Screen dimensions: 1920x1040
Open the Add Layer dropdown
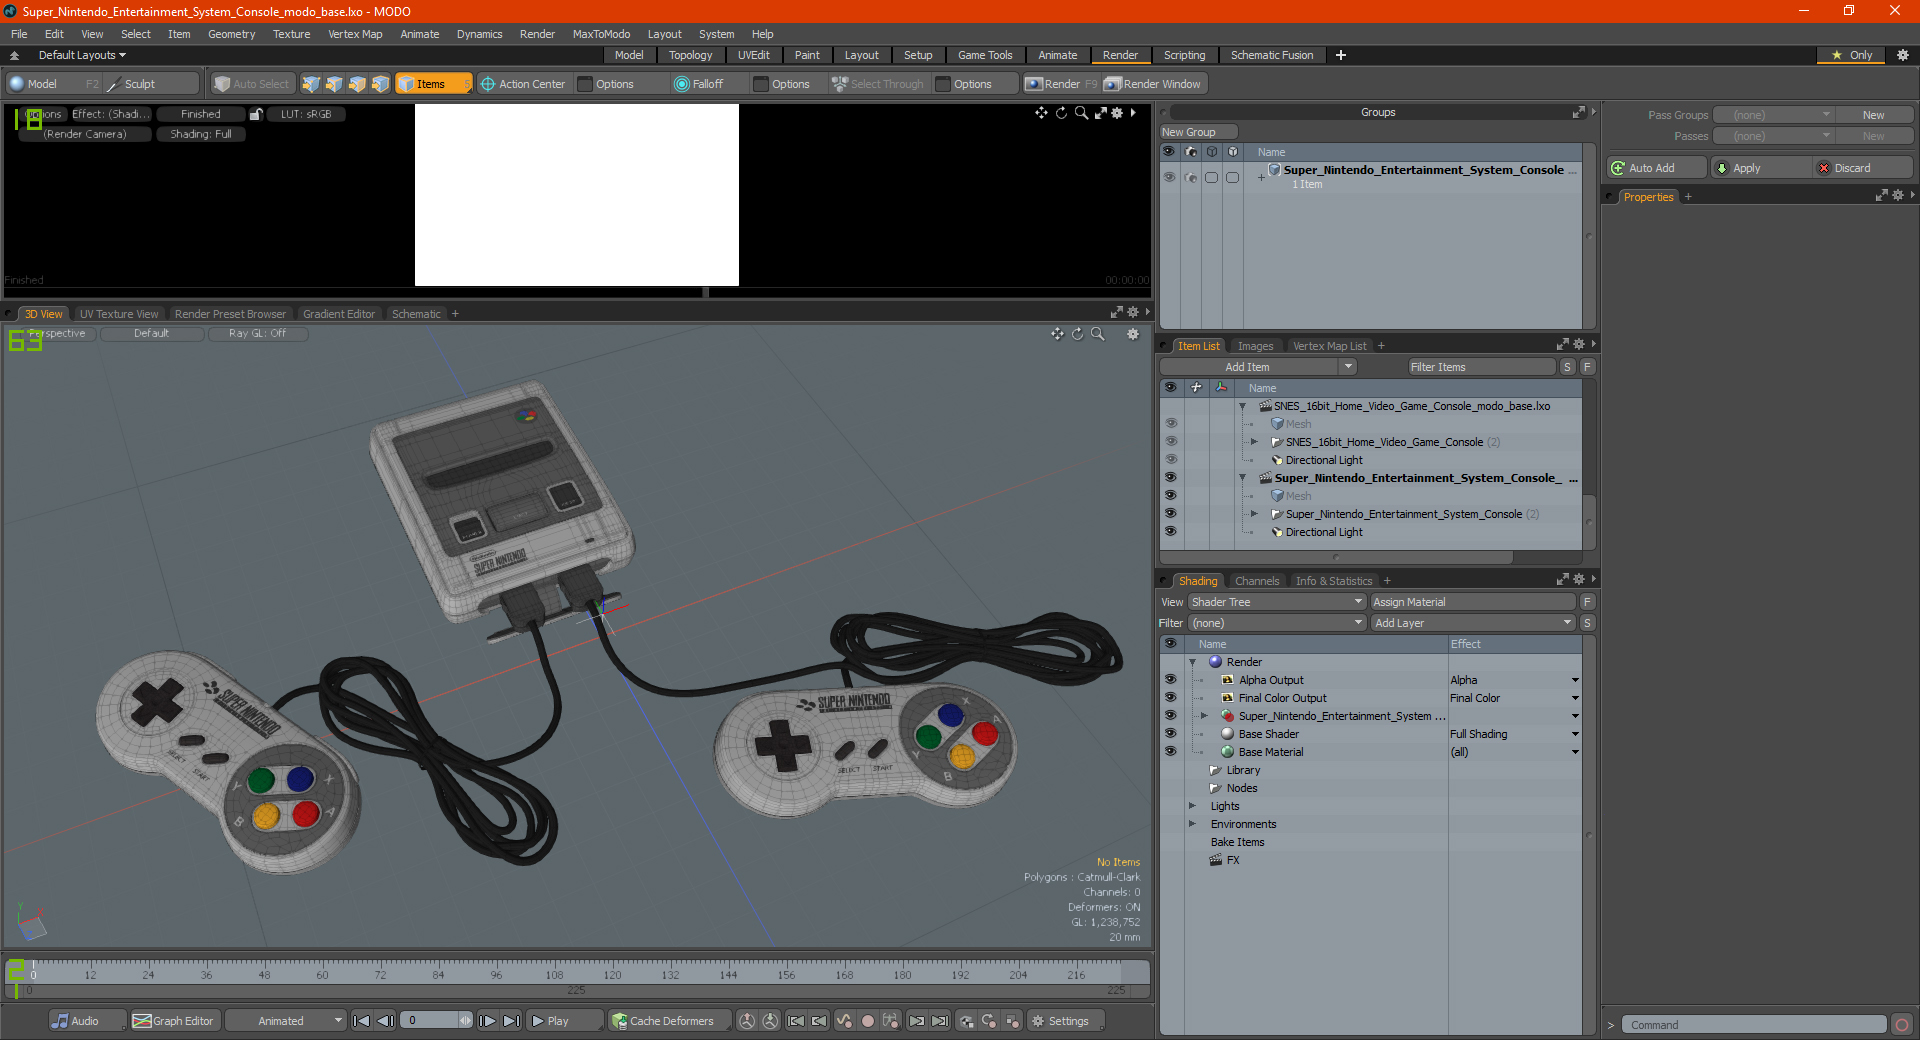(x=1474, y=623)
